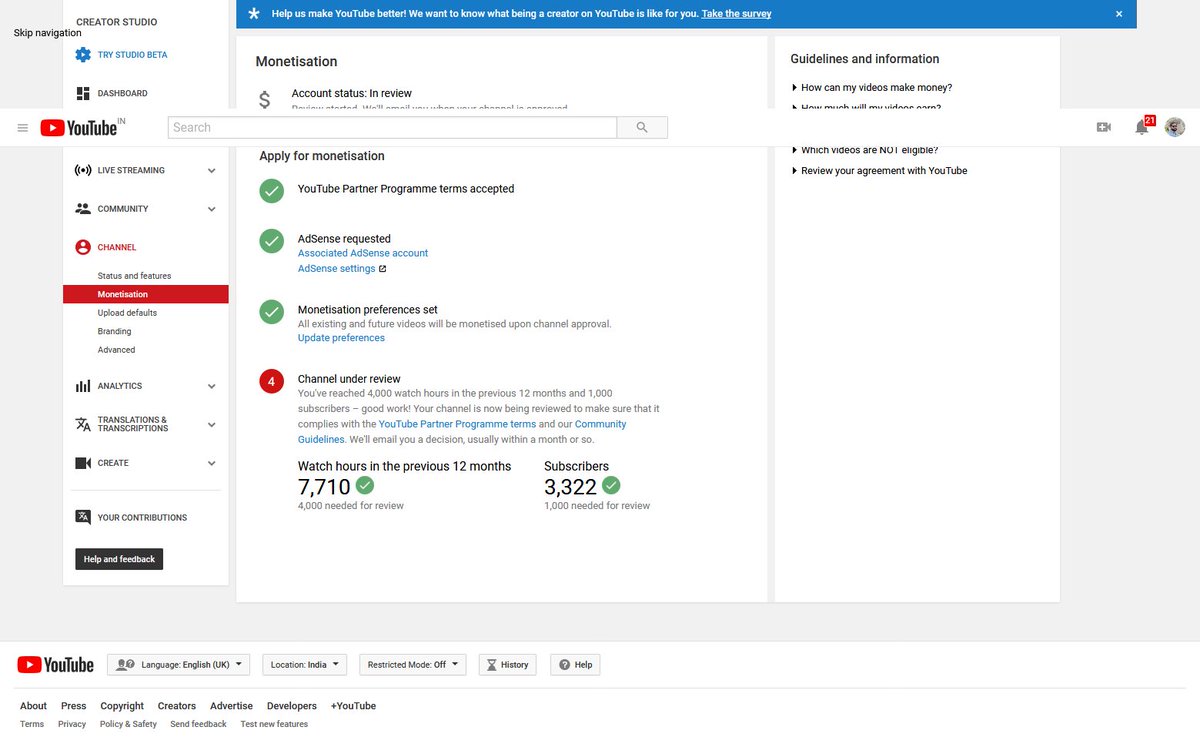Click the AdSense settings external link icon
1200x737 pixels.
pos(382,269)
